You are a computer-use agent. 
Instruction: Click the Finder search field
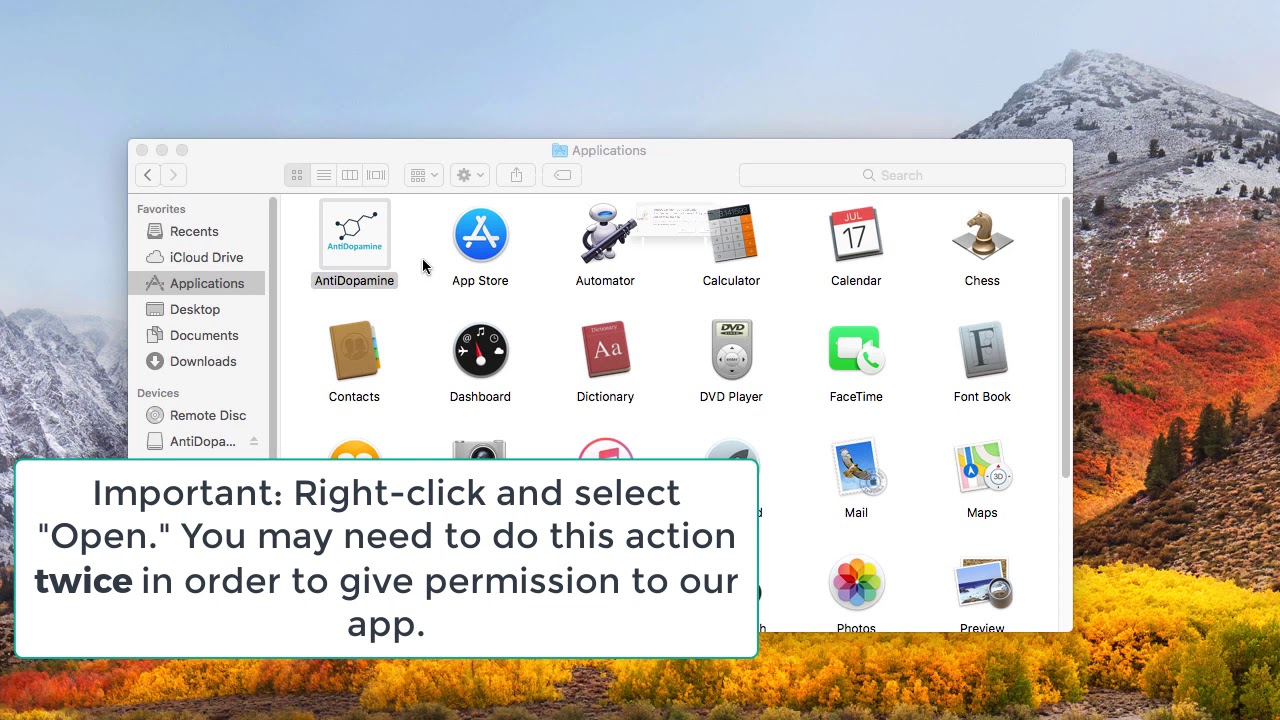[x=902, y=175]
